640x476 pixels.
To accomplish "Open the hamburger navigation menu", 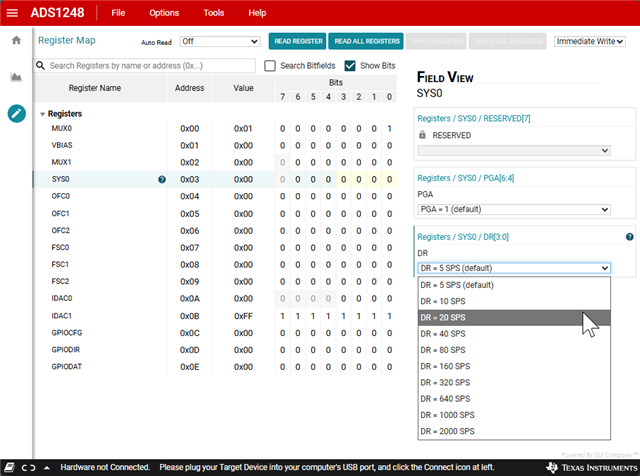I will [x=12, y=13].
